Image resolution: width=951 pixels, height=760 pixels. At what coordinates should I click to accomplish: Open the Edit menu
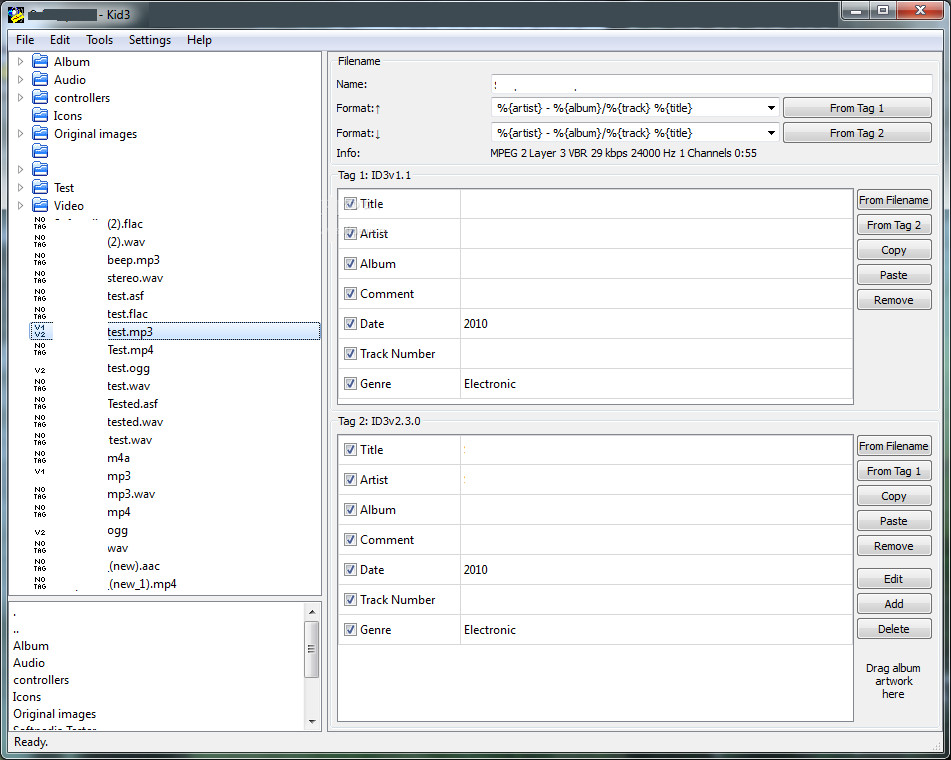pyautogui.click(x=60, y=40)
